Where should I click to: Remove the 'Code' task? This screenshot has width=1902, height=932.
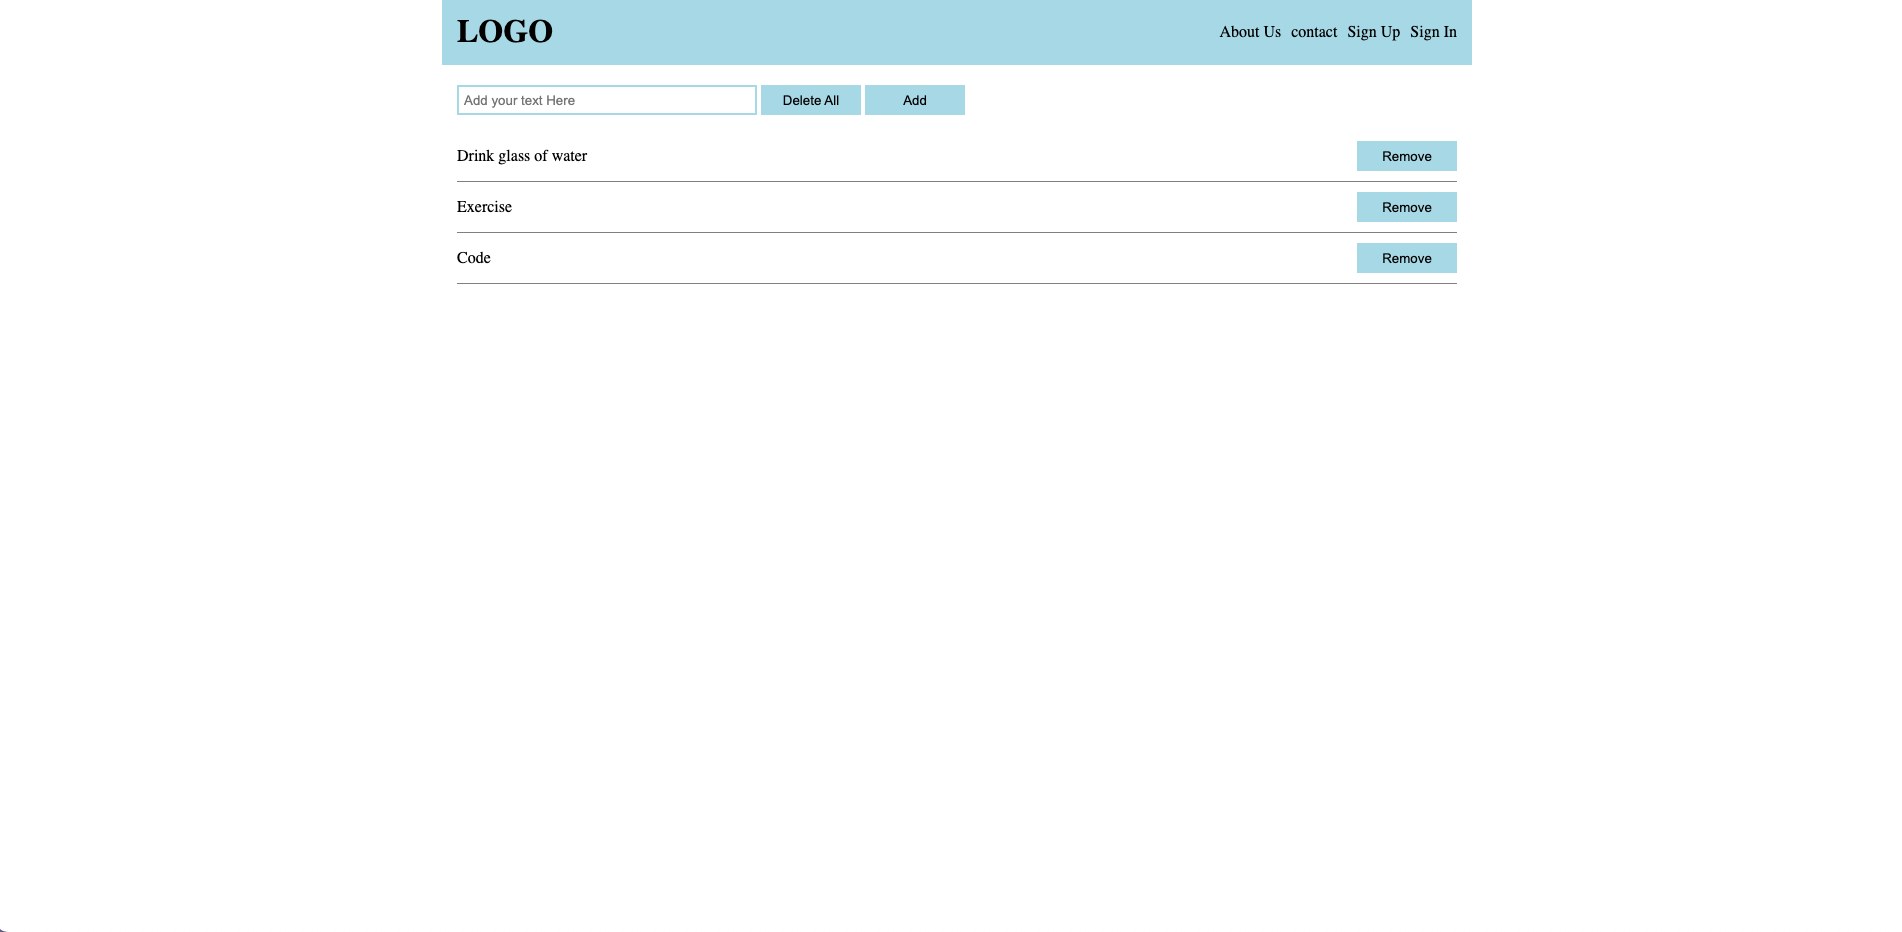click(1406, 257)
